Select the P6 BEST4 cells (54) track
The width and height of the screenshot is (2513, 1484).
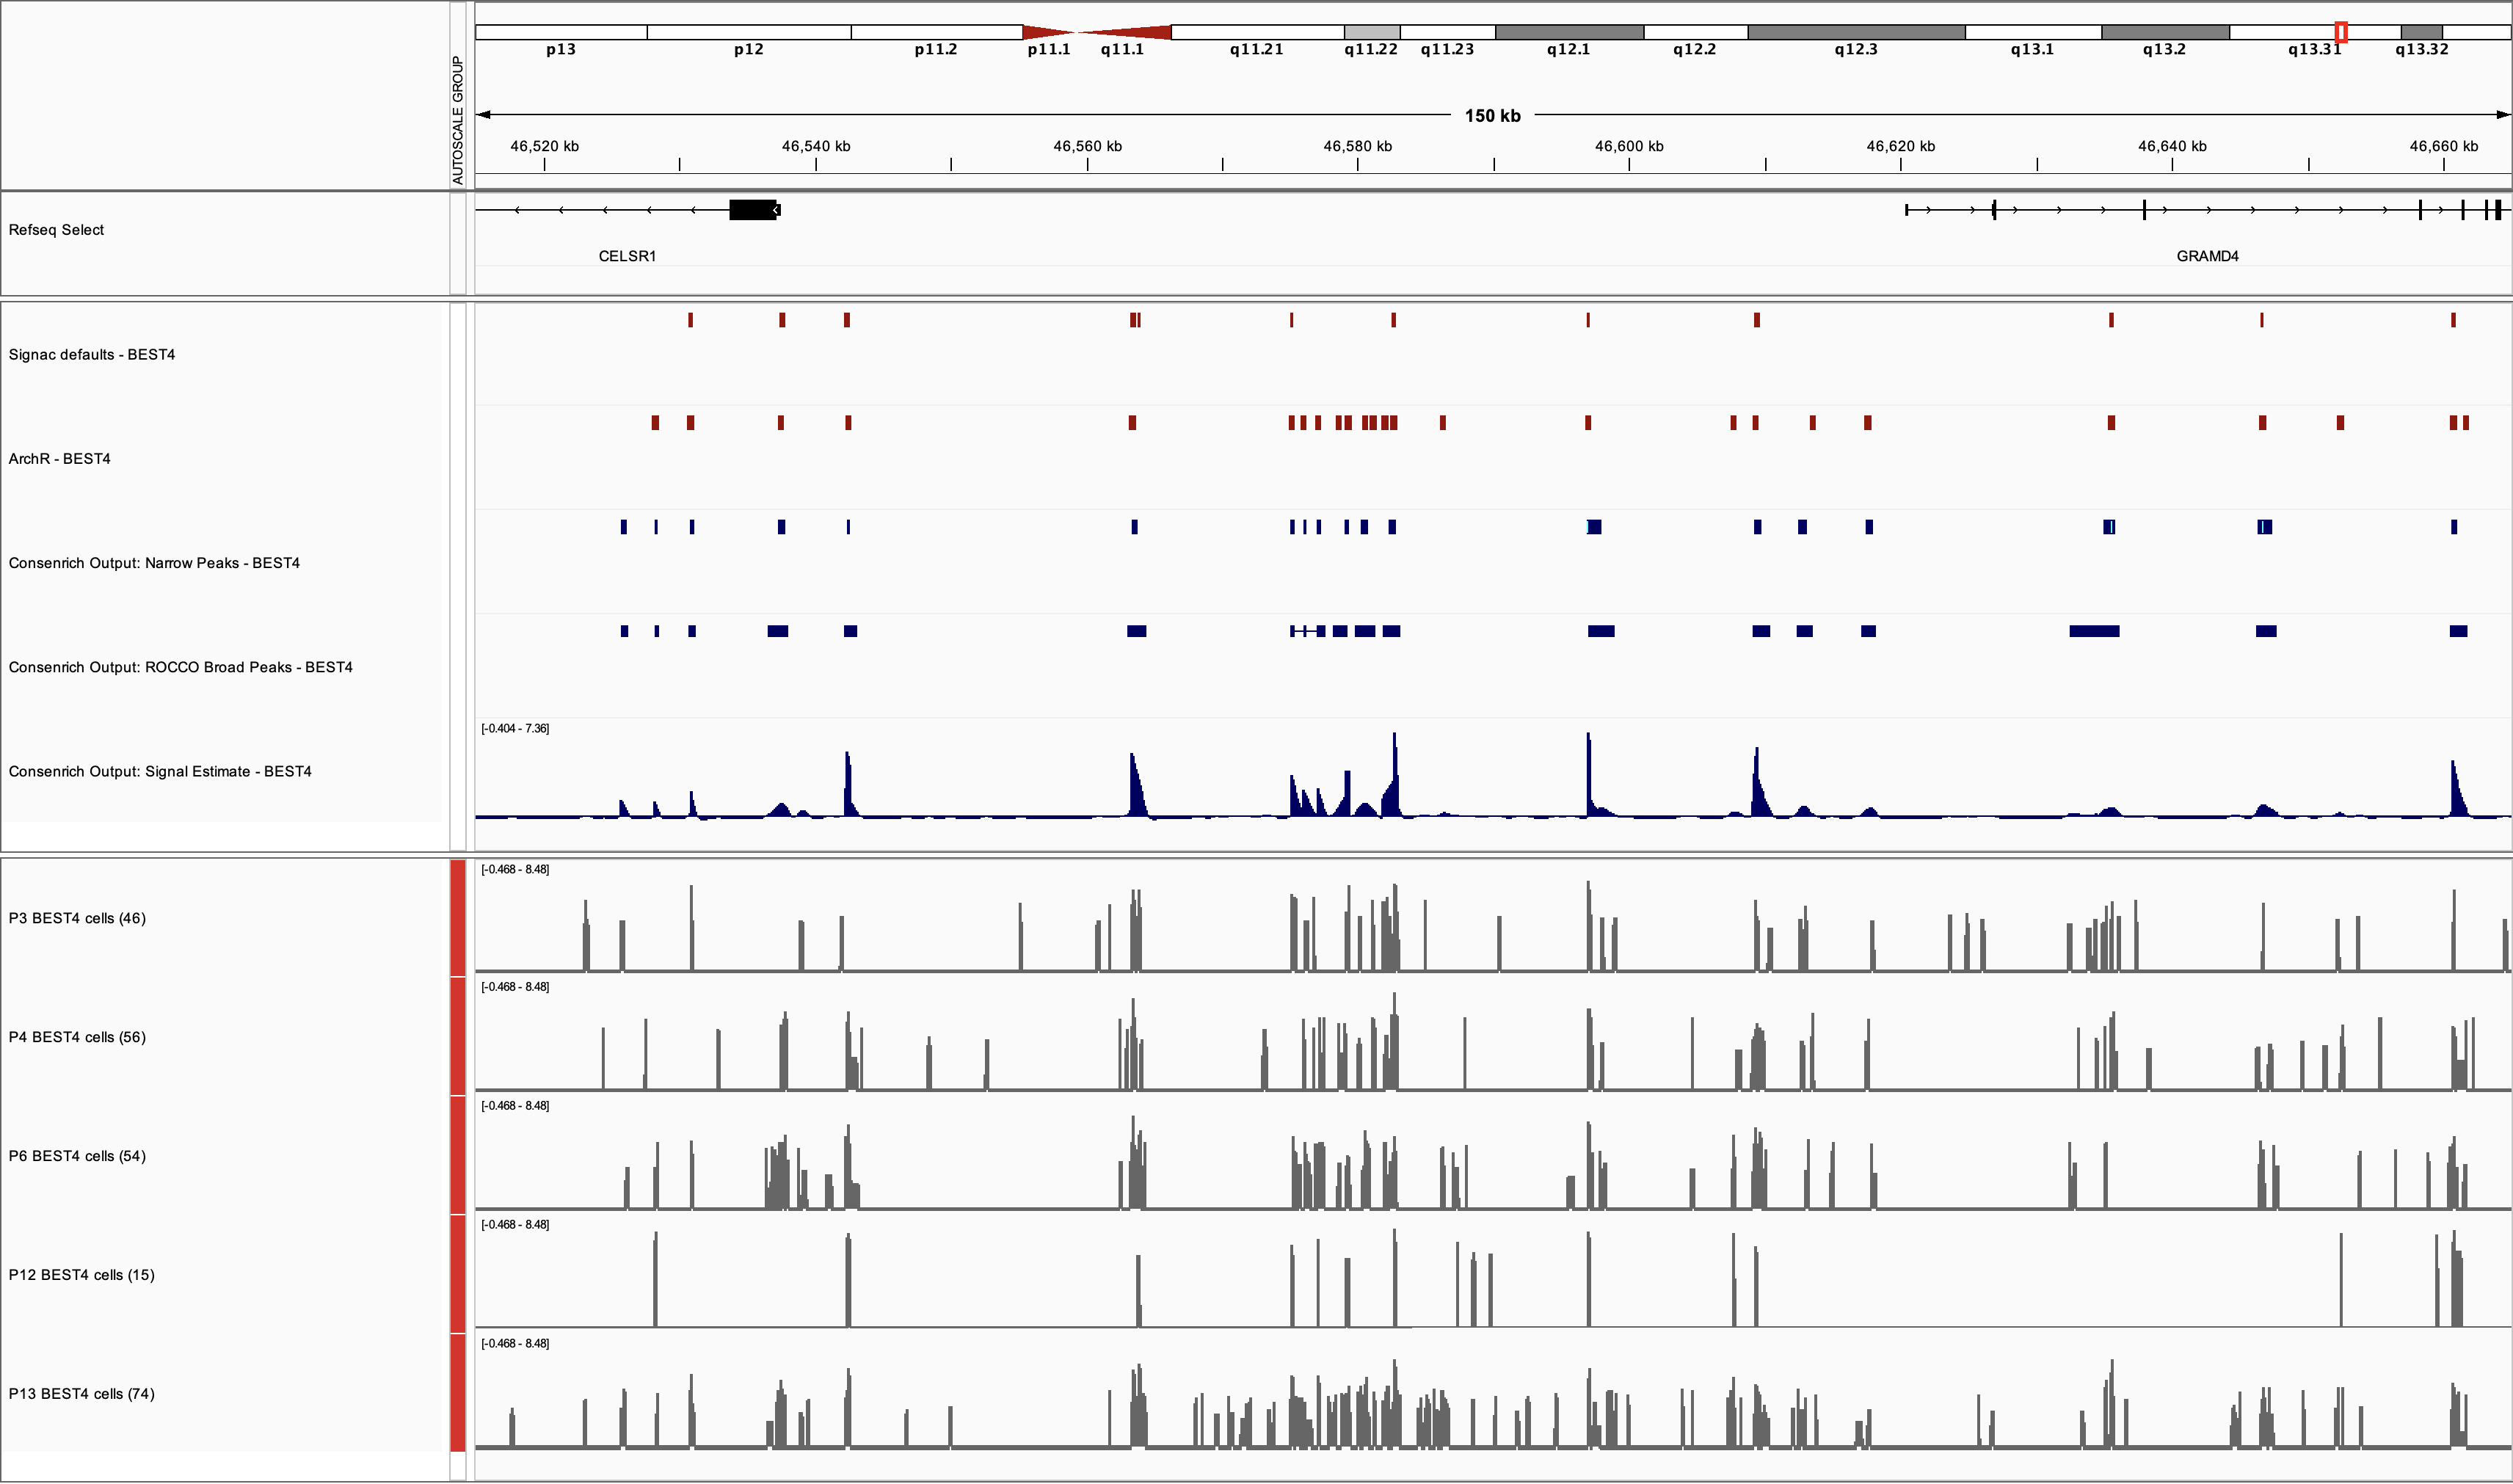[77, 1156]
